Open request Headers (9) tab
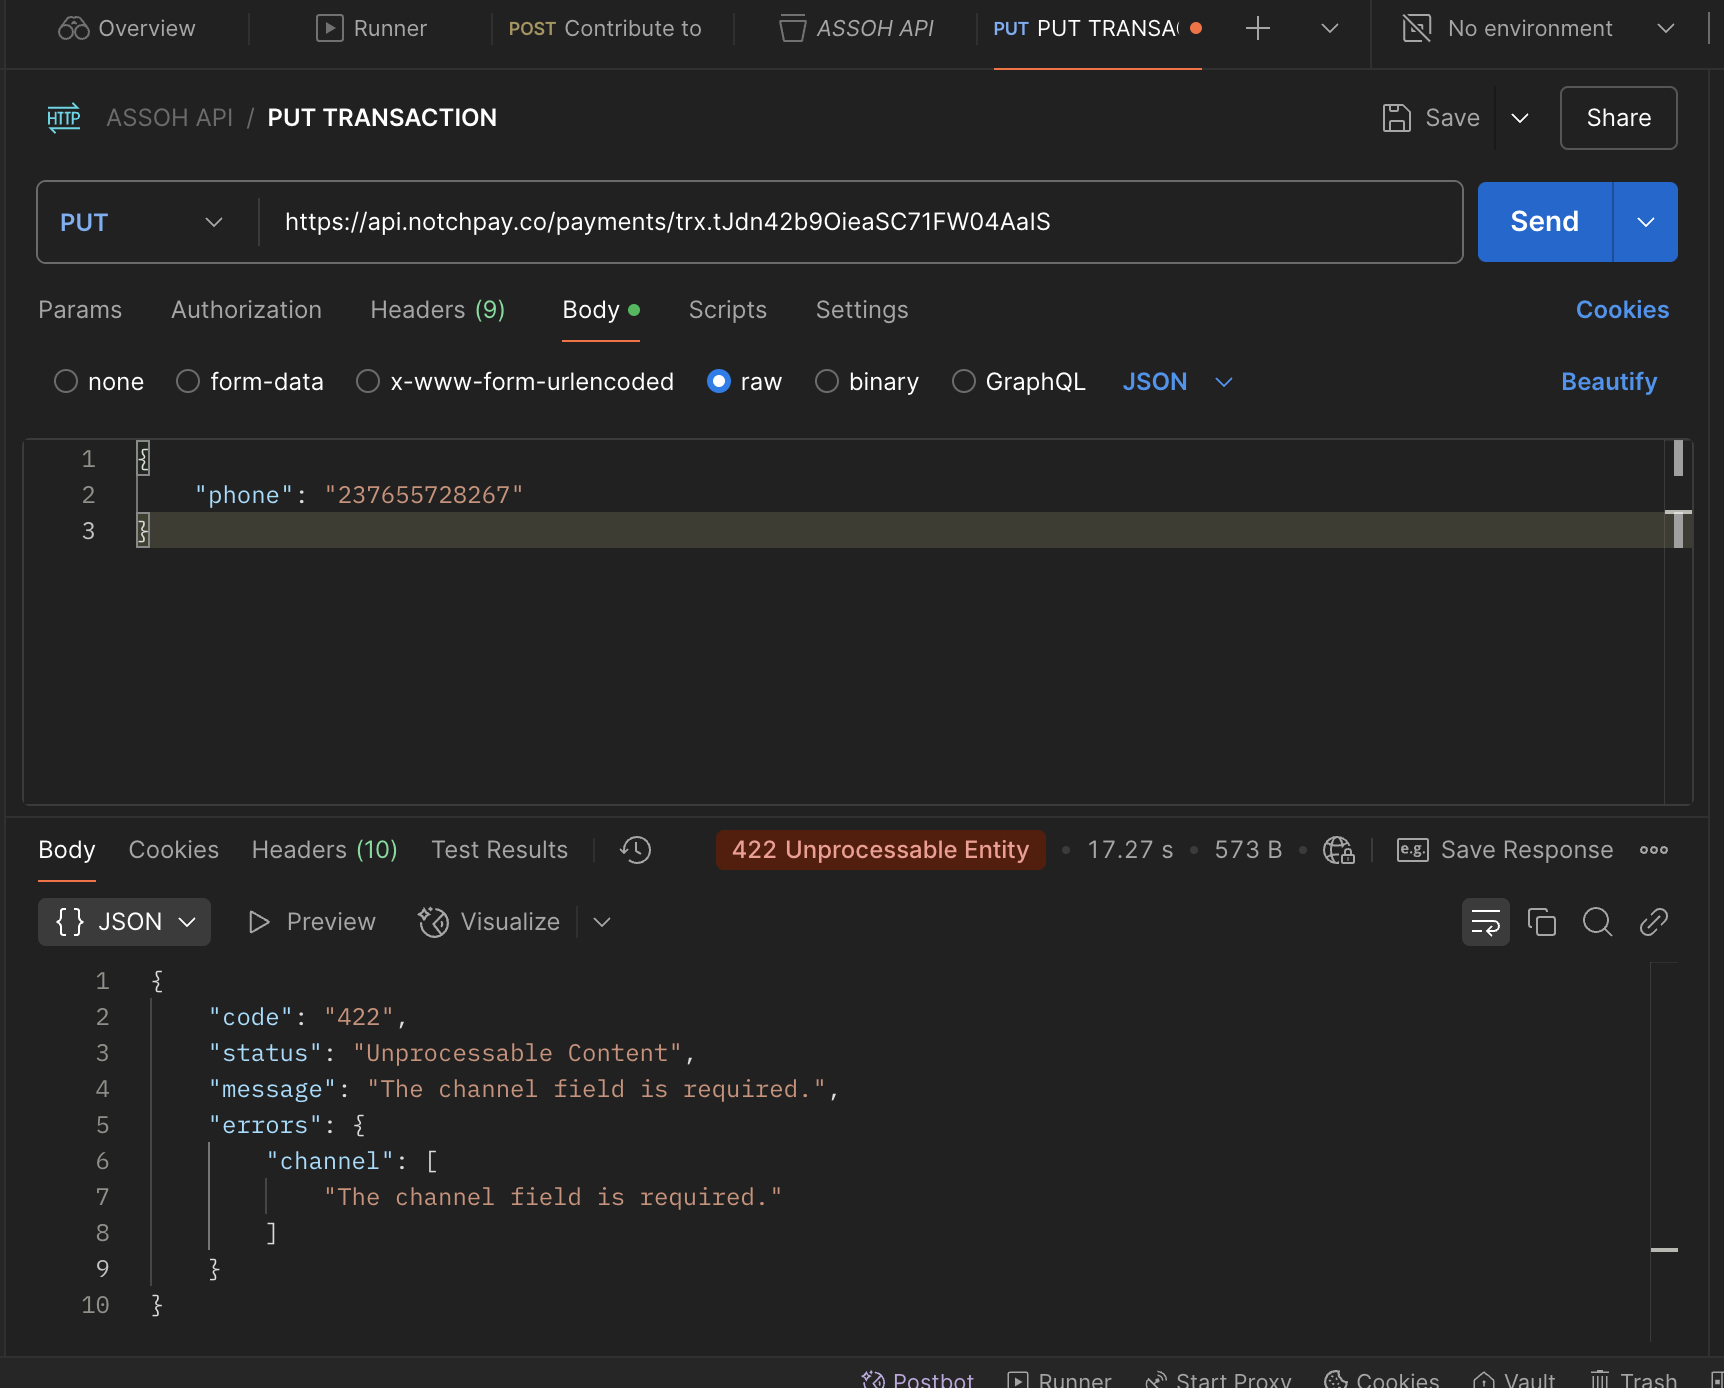Viewport: 1724px width, 1388px height. point(438,310)
